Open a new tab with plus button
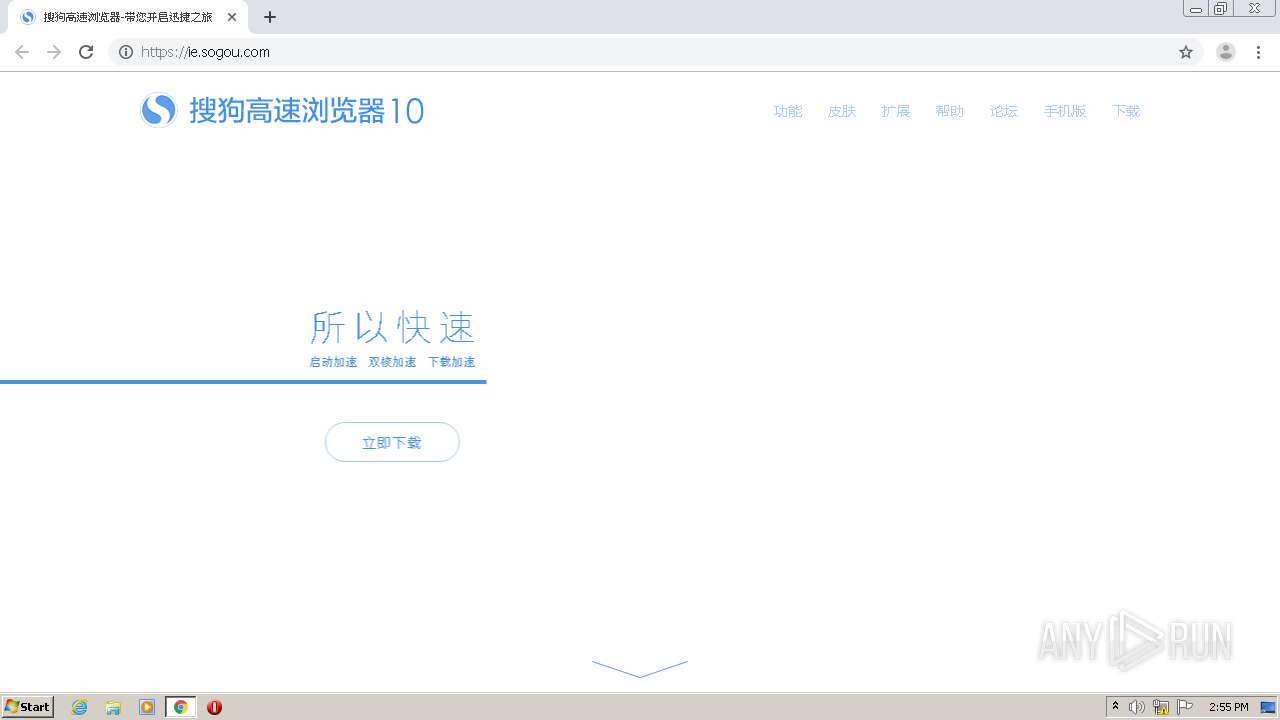Screen dimensions: 1280x720 point(270,17)
